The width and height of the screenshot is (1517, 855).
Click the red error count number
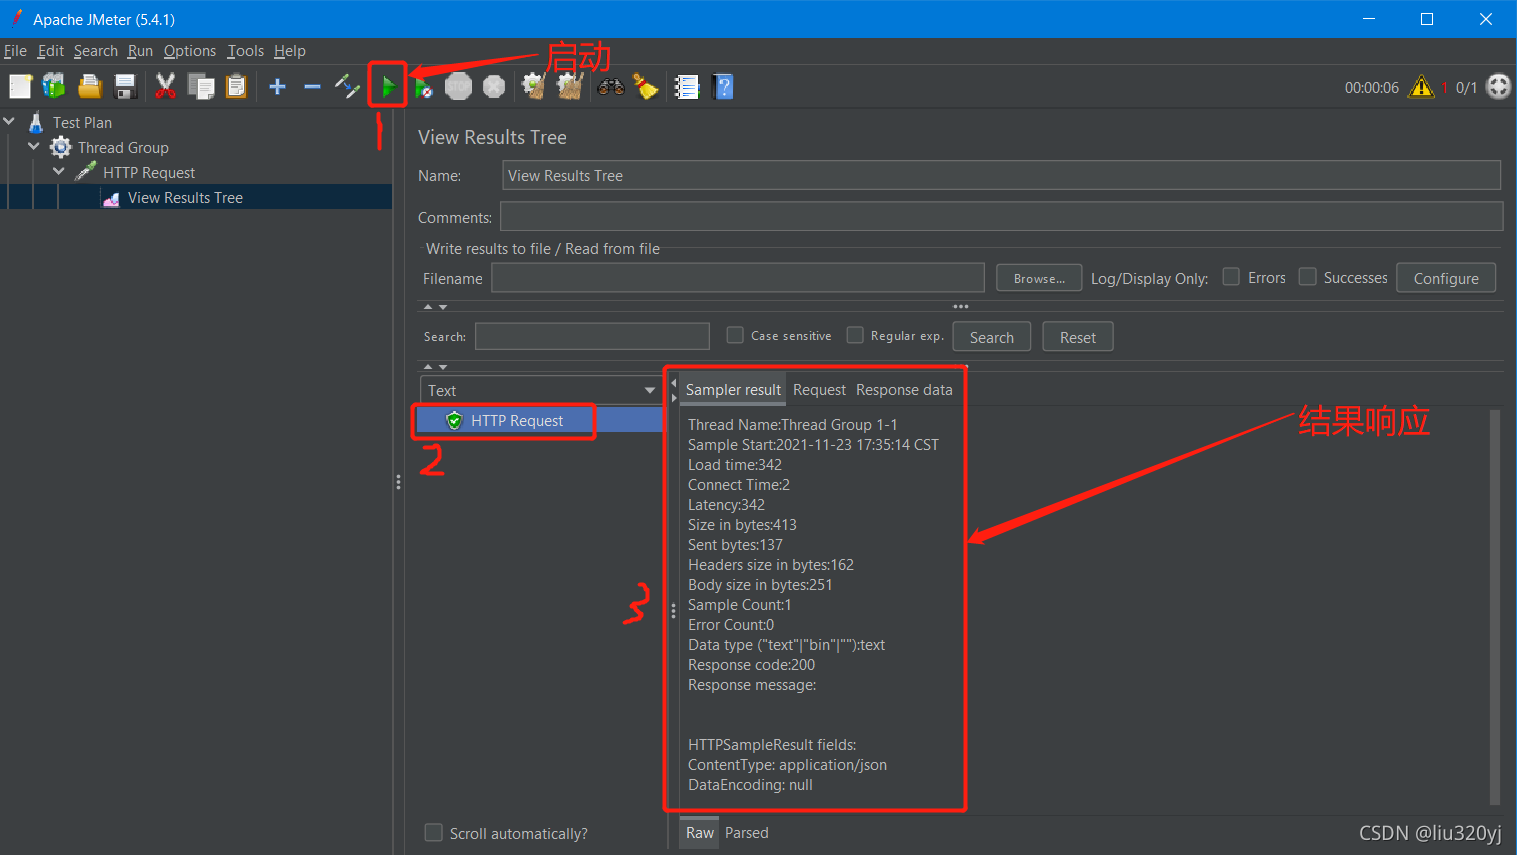tap(1444, 88)
